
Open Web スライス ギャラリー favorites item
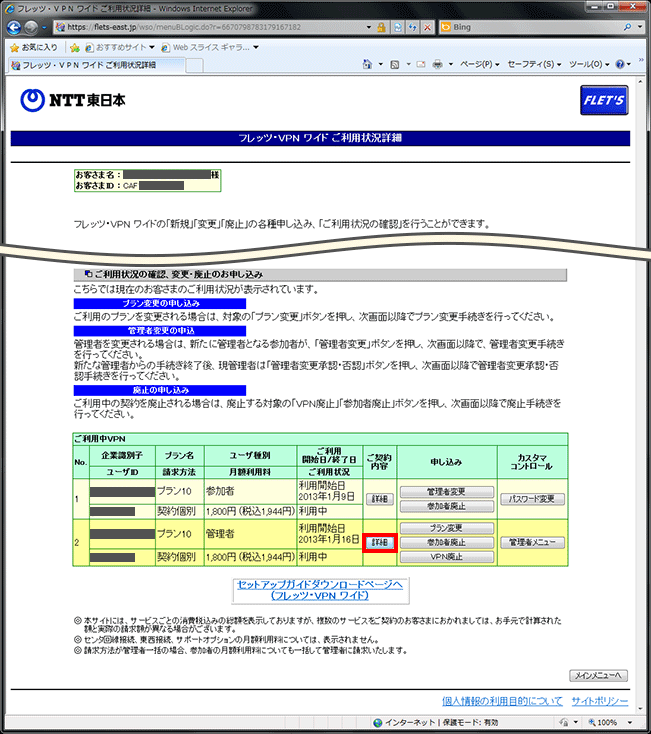click(x=210, y=47)
